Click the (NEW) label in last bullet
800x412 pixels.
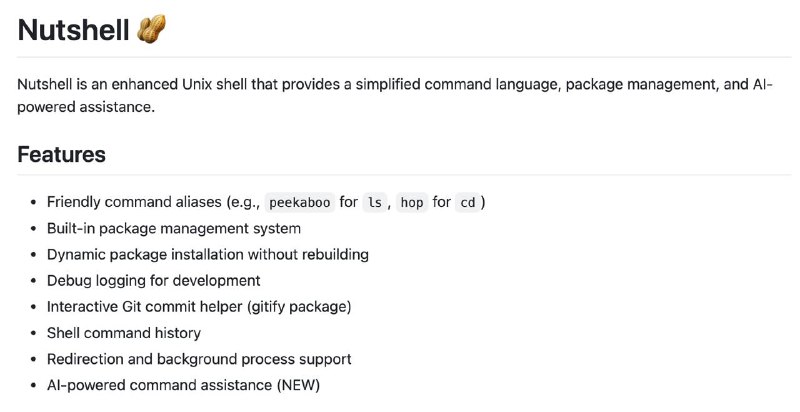click(x=298, y=385)
